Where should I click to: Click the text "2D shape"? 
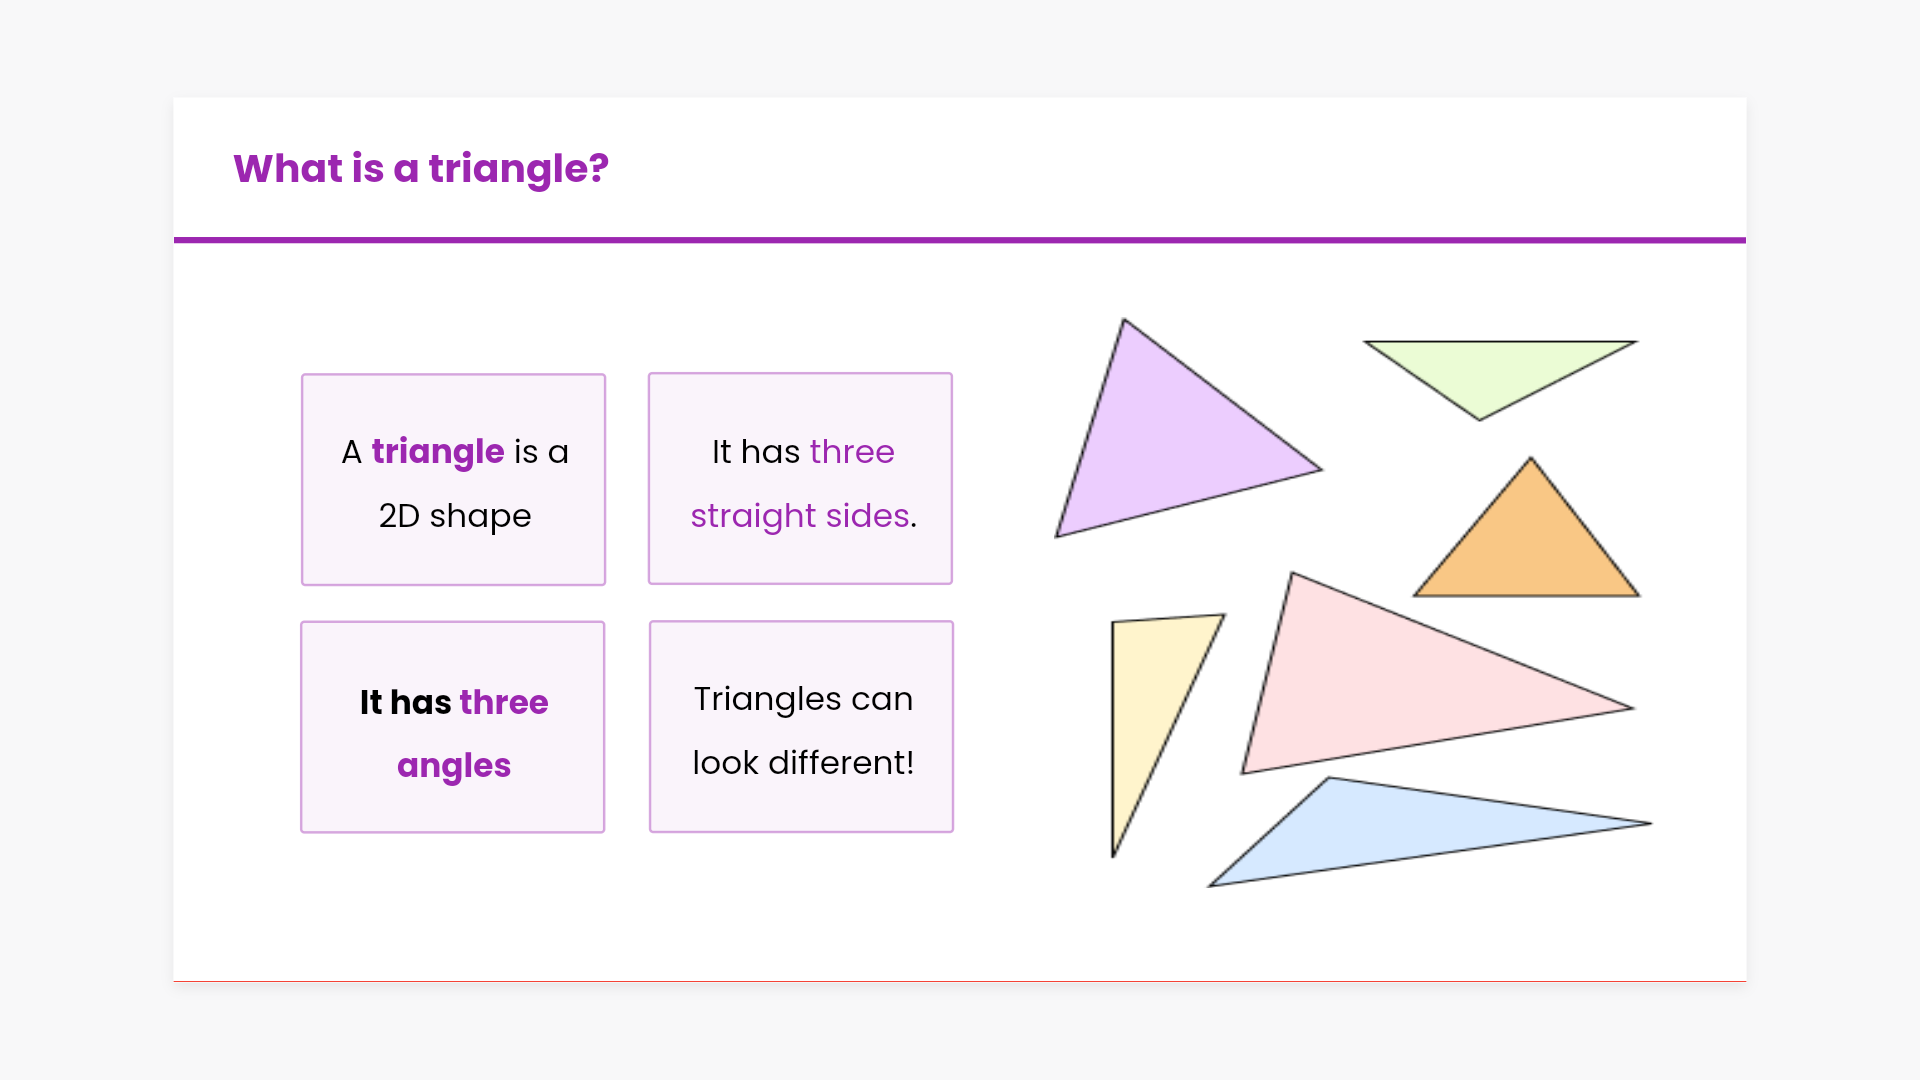[455, 516]
